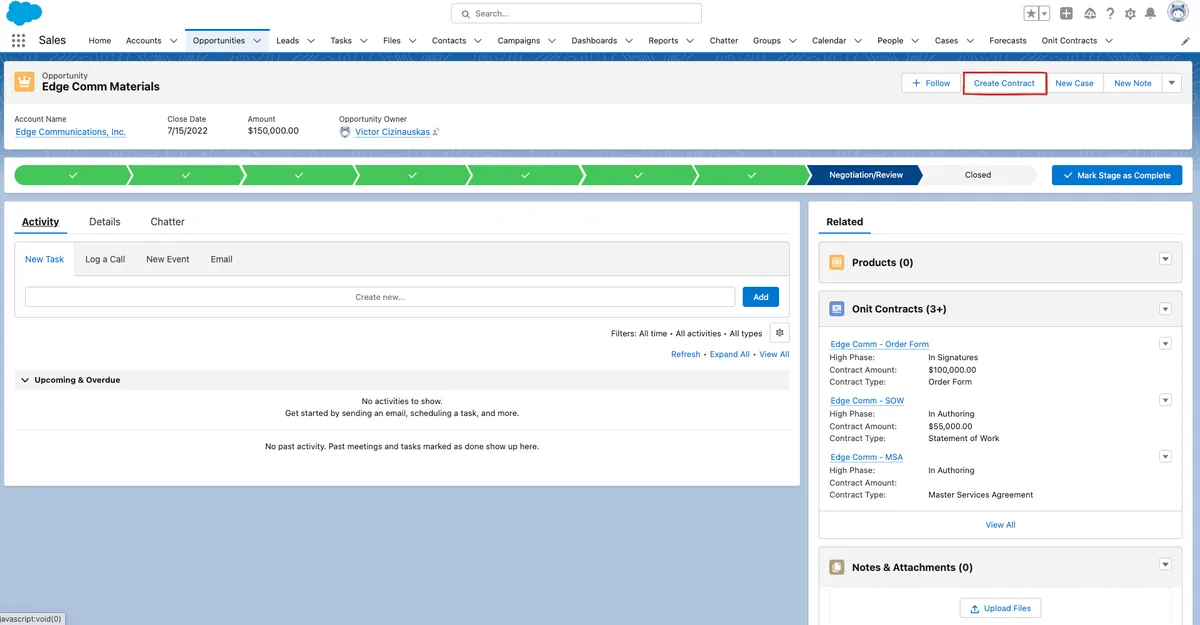
Task: Click Mark Stage as Complete
Action: click(1117, 175)
